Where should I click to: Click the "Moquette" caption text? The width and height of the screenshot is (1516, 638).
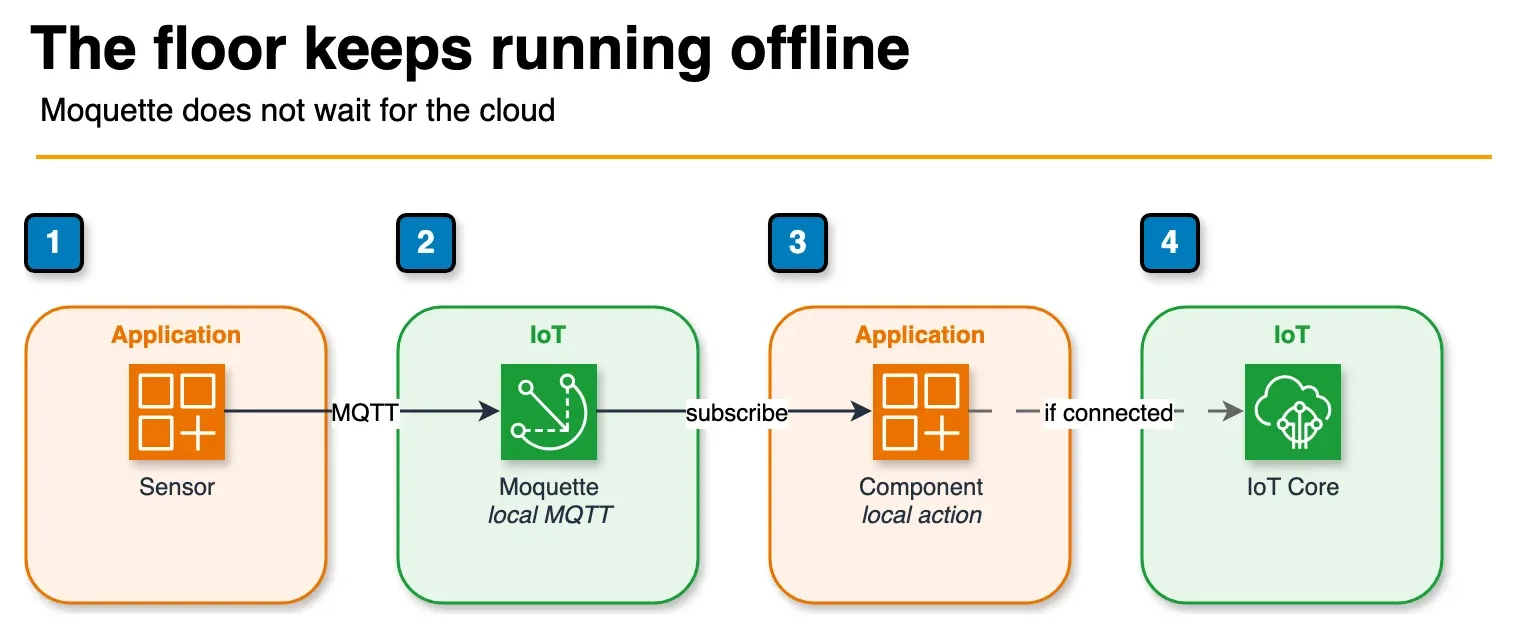(x=549, y=487)
